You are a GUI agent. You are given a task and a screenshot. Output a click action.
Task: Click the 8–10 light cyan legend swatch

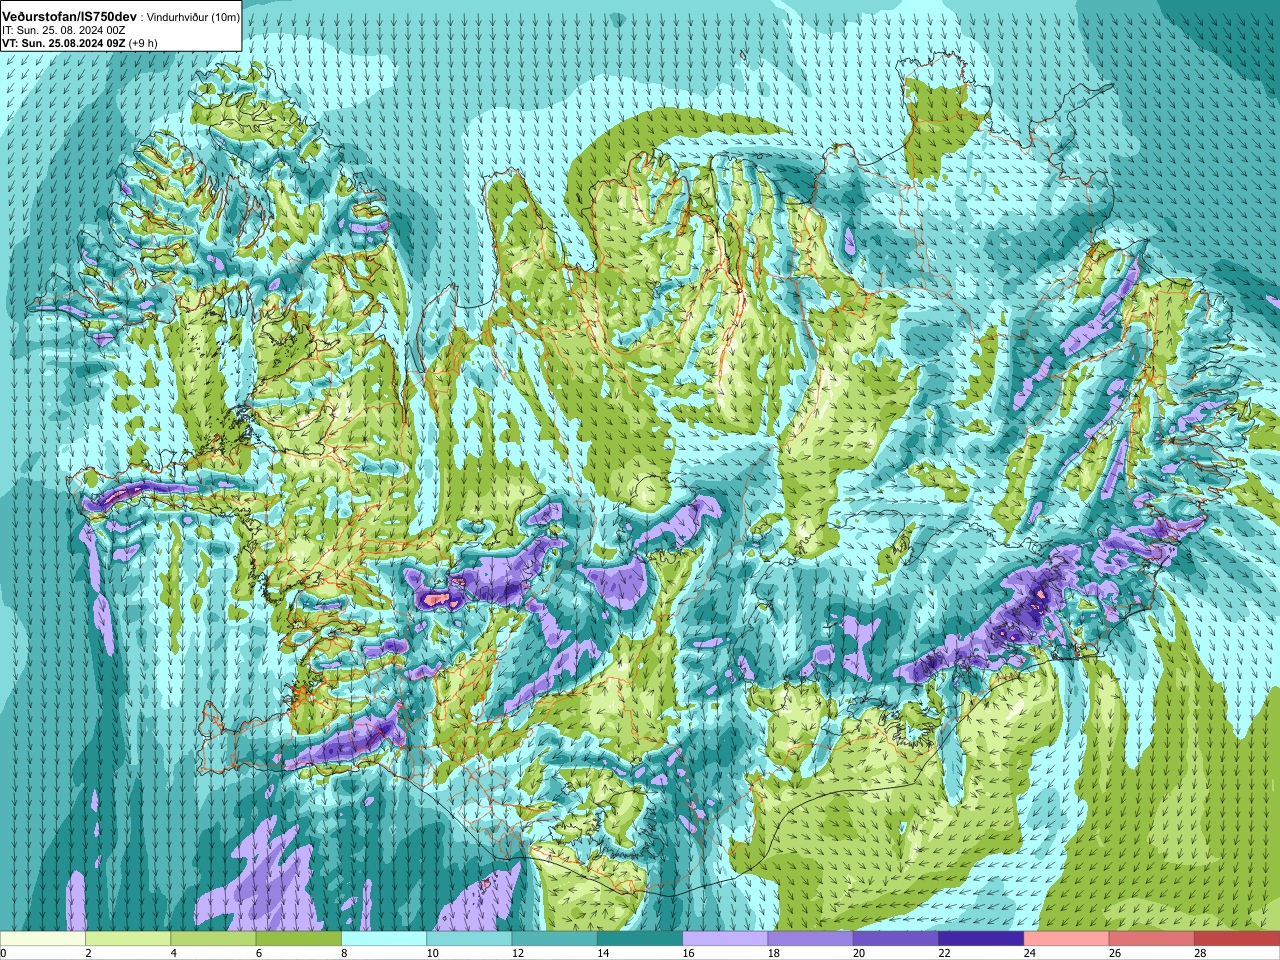pyautogui.click(x=384, y=939)
